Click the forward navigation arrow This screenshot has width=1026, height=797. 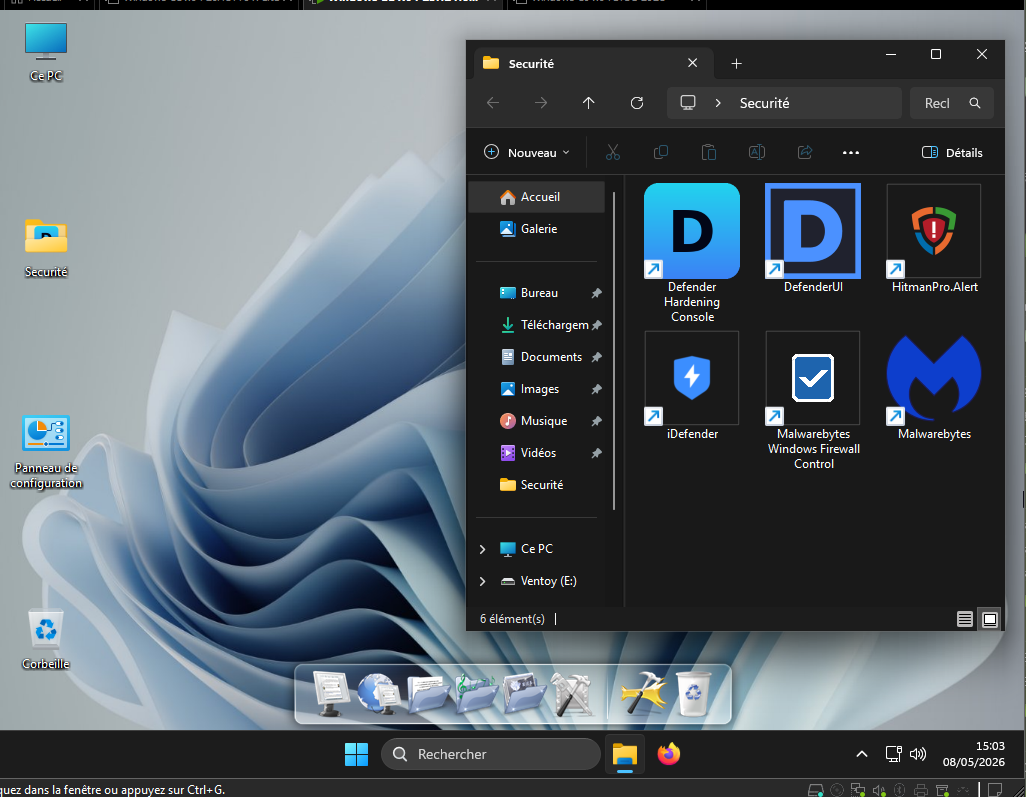click(x=540, y=103)
